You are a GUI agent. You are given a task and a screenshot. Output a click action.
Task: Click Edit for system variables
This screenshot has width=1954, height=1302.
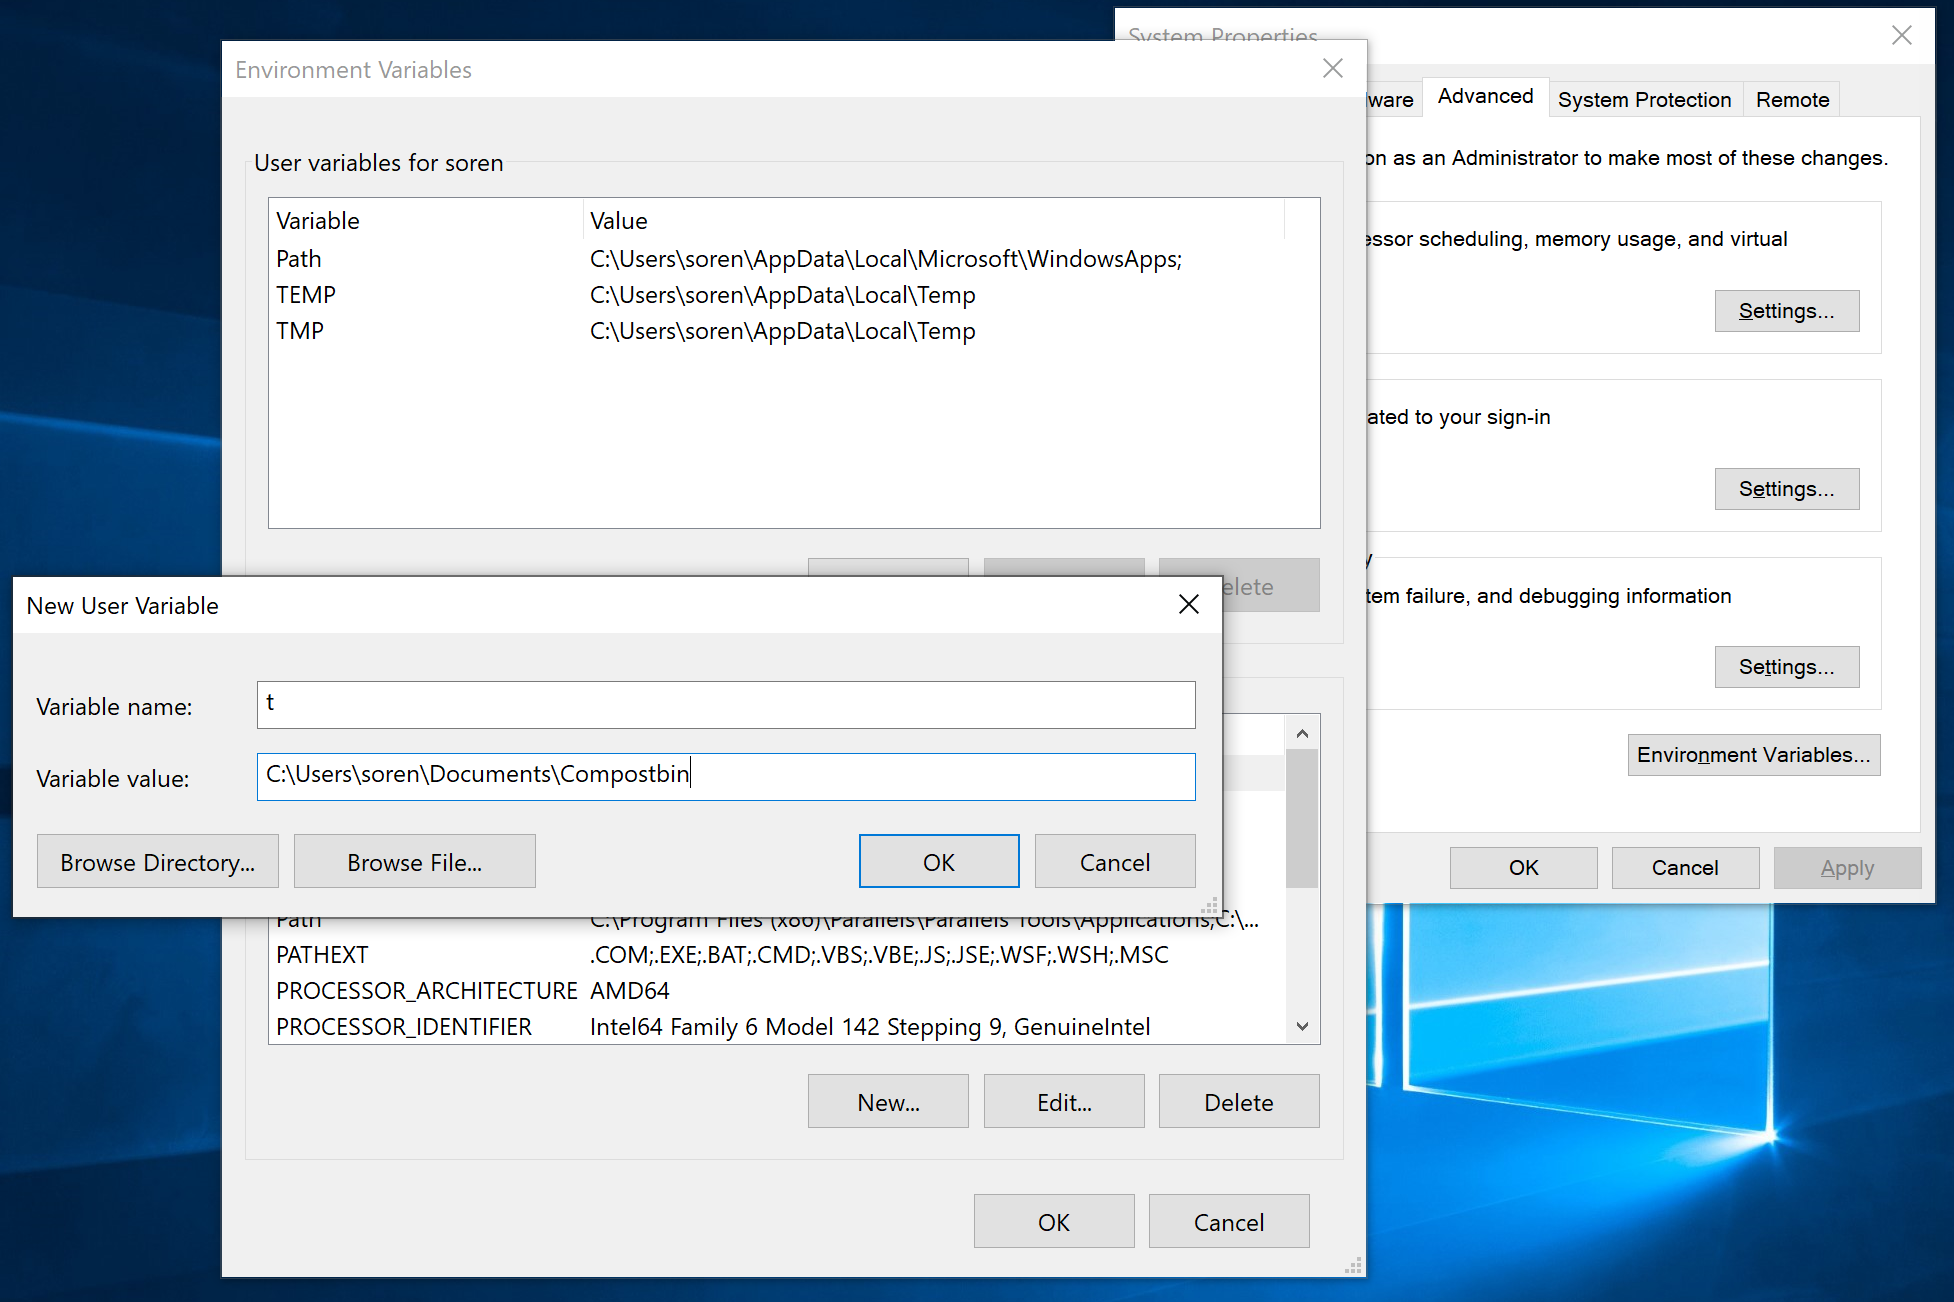[x=1063, y=1101]
